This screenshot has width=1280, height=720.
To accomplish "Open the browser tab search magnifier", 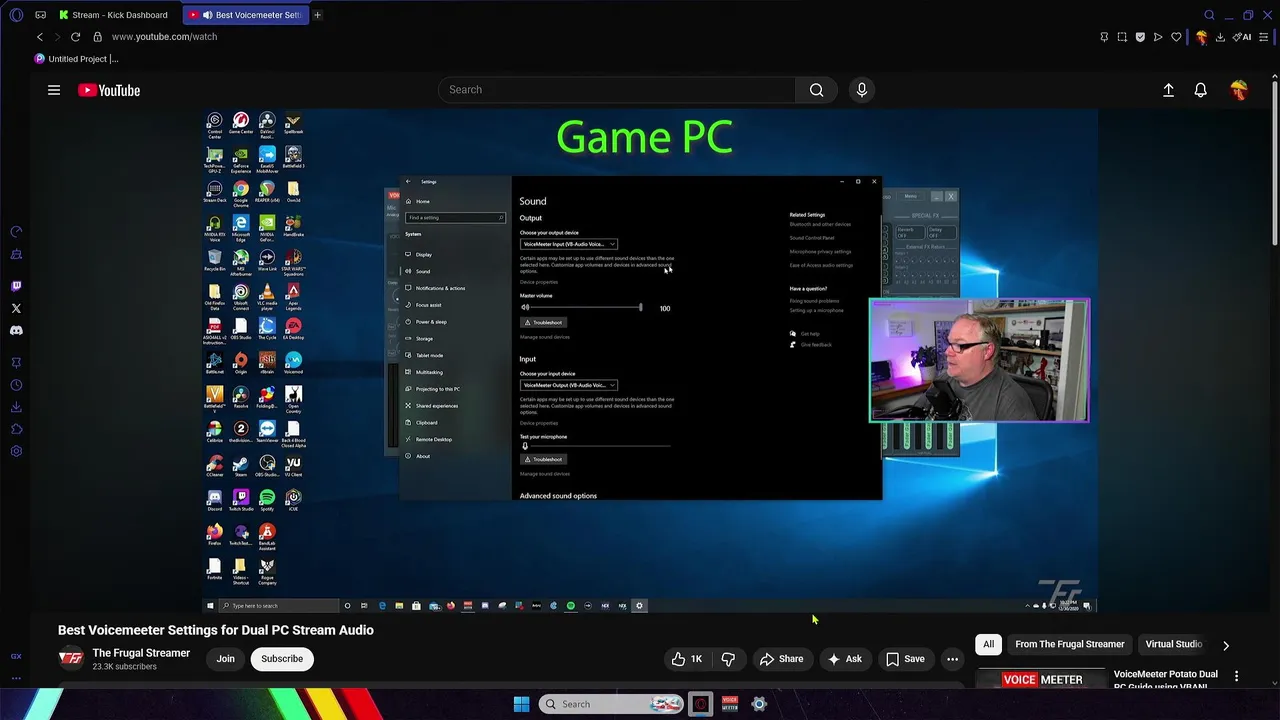I will coord(1209,15).
